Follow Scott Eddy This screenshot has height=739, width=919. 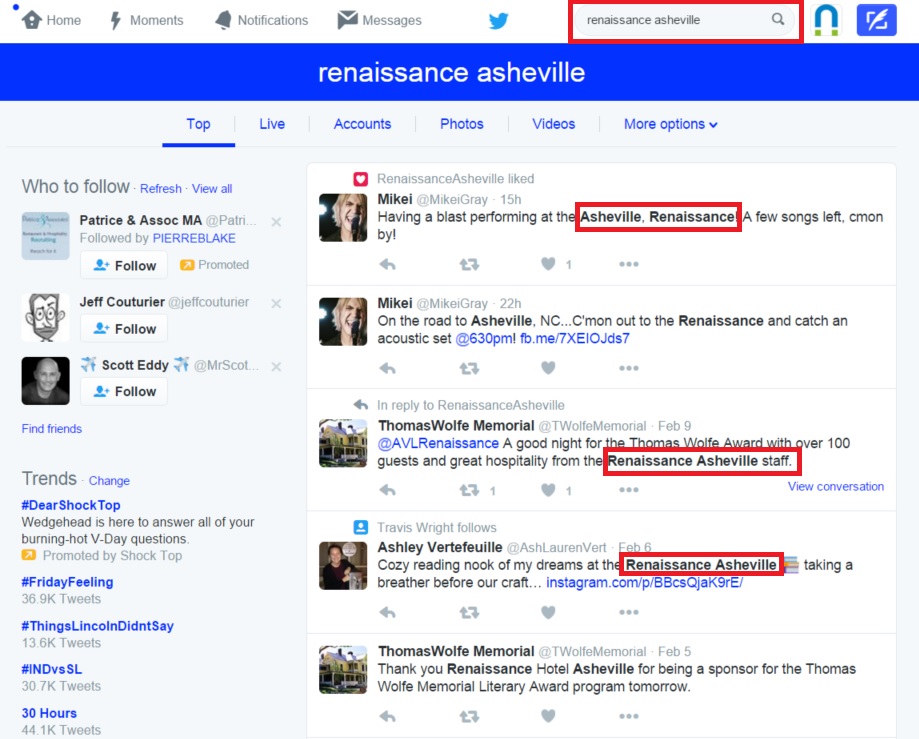pyautogui.click(x=124, y=391)
